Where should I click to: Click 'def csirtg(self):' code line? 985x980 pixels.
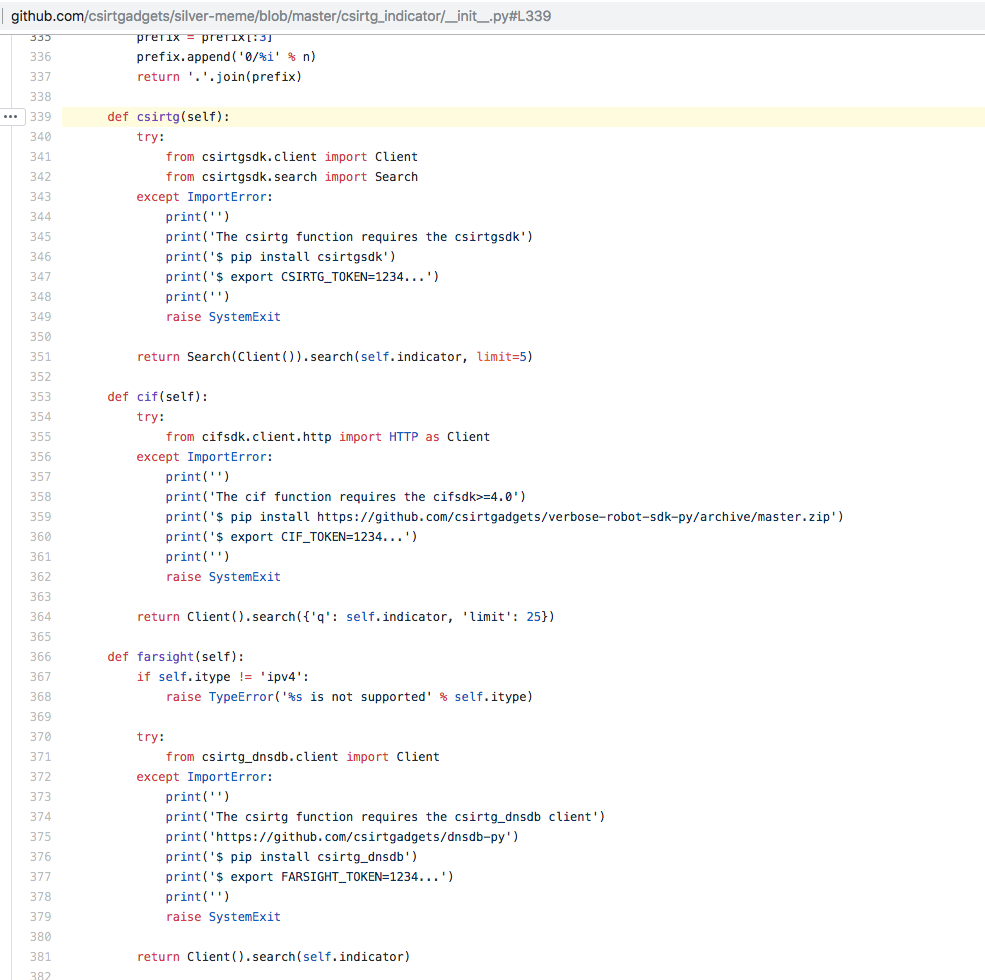pyautogui.click(x=168, y=117)
